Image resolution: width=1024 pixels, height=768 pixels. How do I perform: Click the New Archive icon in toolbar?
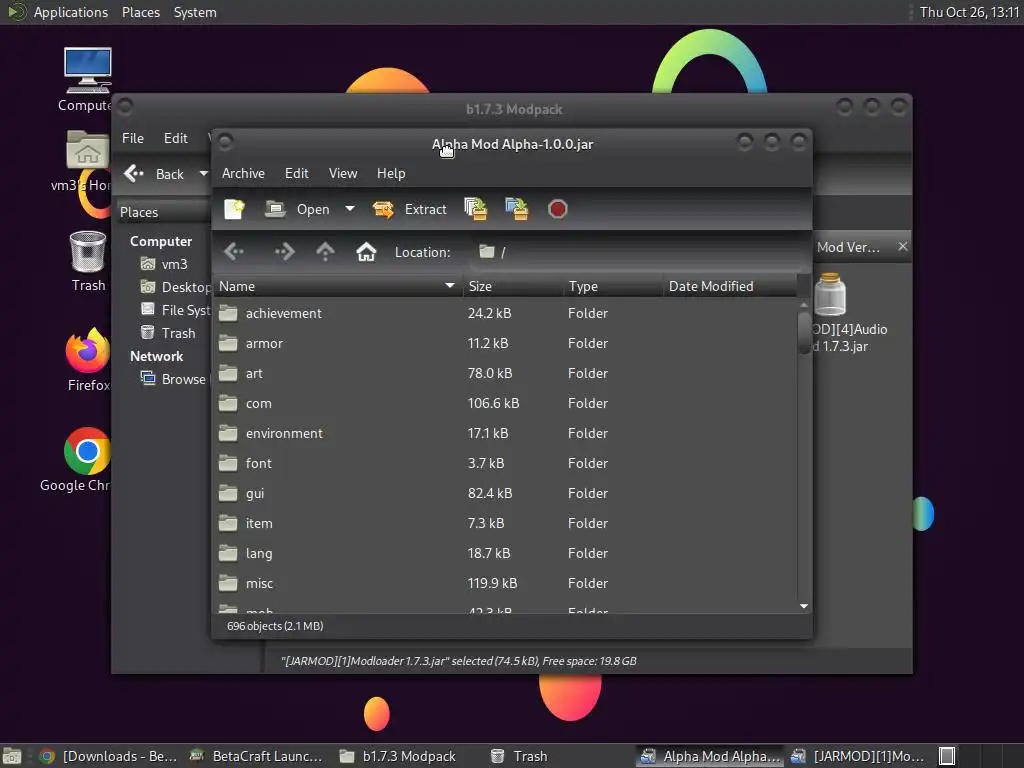pos(234,209)
